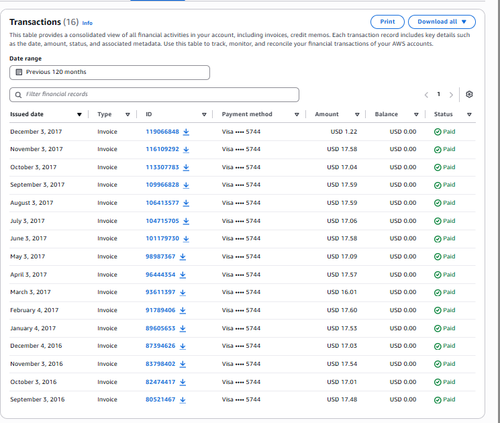The image size is (500, 423).
Task: Open the Download all dropdown
Action: pyautogui.click(x=442, y=22)
